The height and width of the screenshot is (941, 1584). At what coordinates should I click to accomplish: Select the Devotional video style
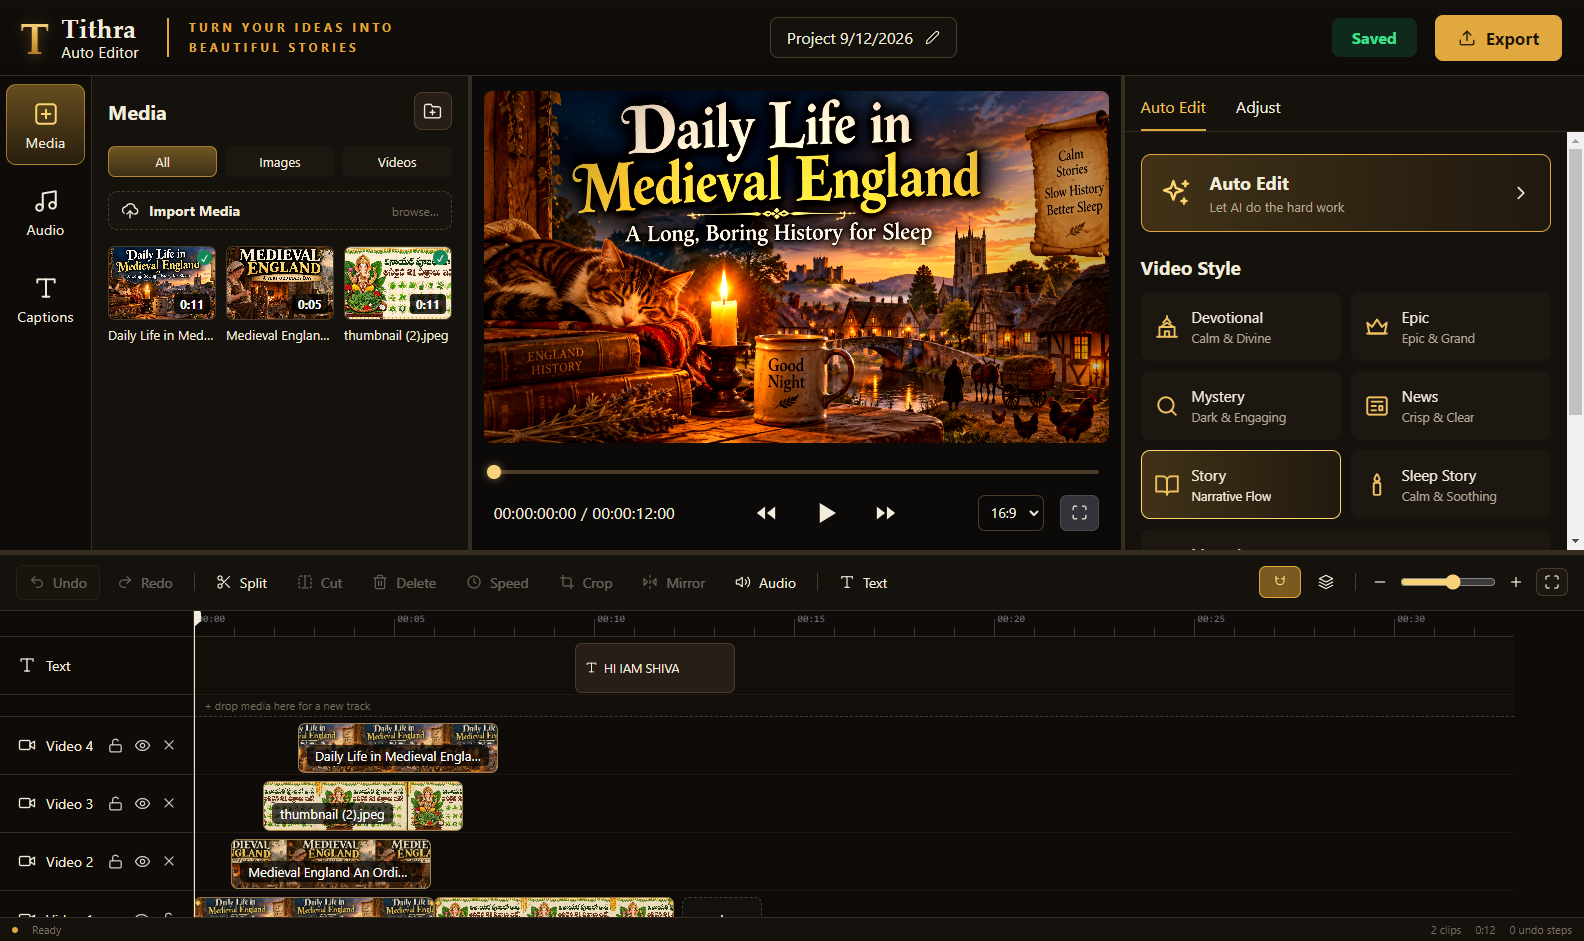tap(1240, 327)
